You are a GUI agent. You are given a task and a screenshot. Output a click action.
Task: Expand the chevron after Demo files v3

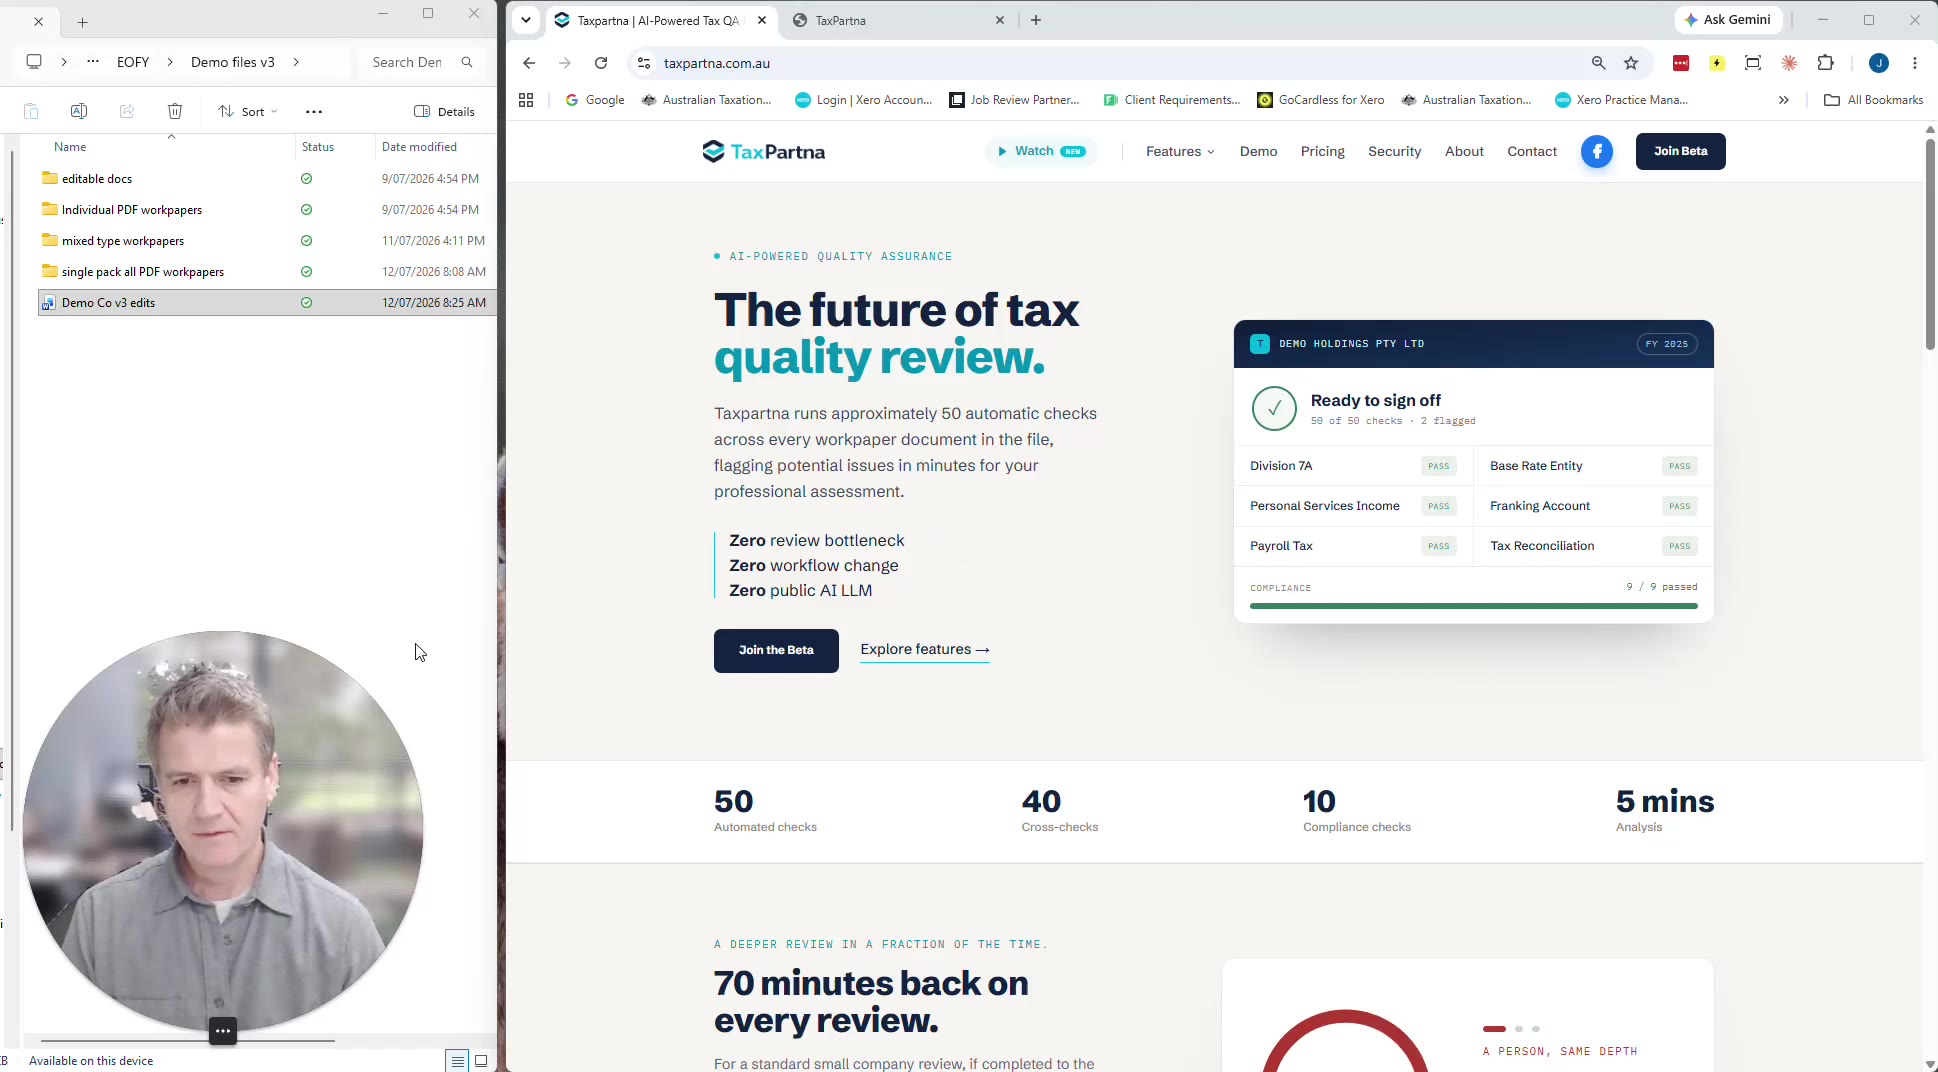click(x=296, y=62)
